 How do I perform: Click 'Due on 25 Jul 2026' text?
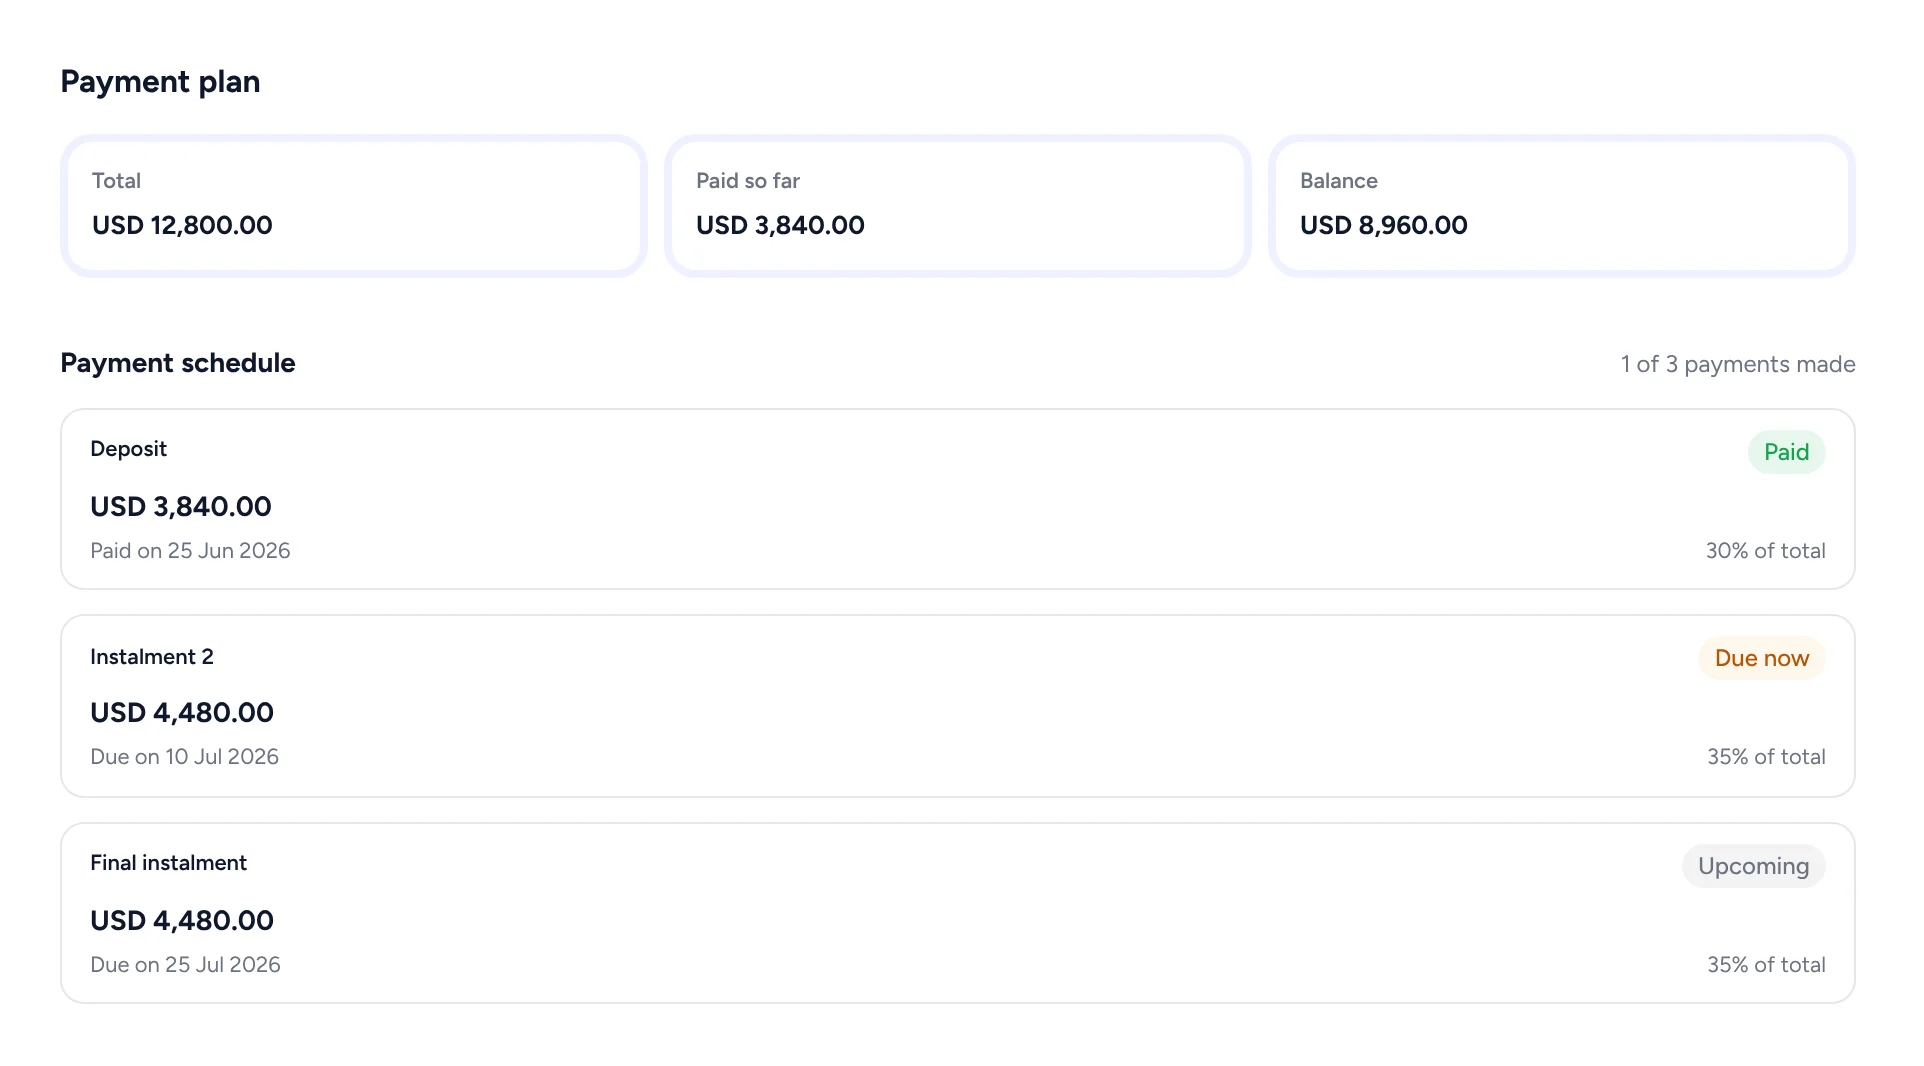(185, 965)
